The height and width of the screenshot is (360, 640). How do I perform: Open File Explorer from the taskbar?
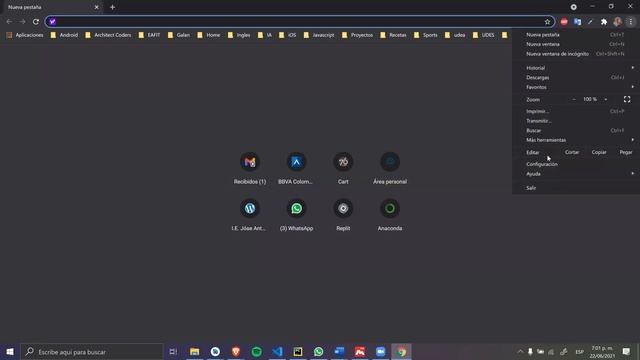click(x=195, y=351)
